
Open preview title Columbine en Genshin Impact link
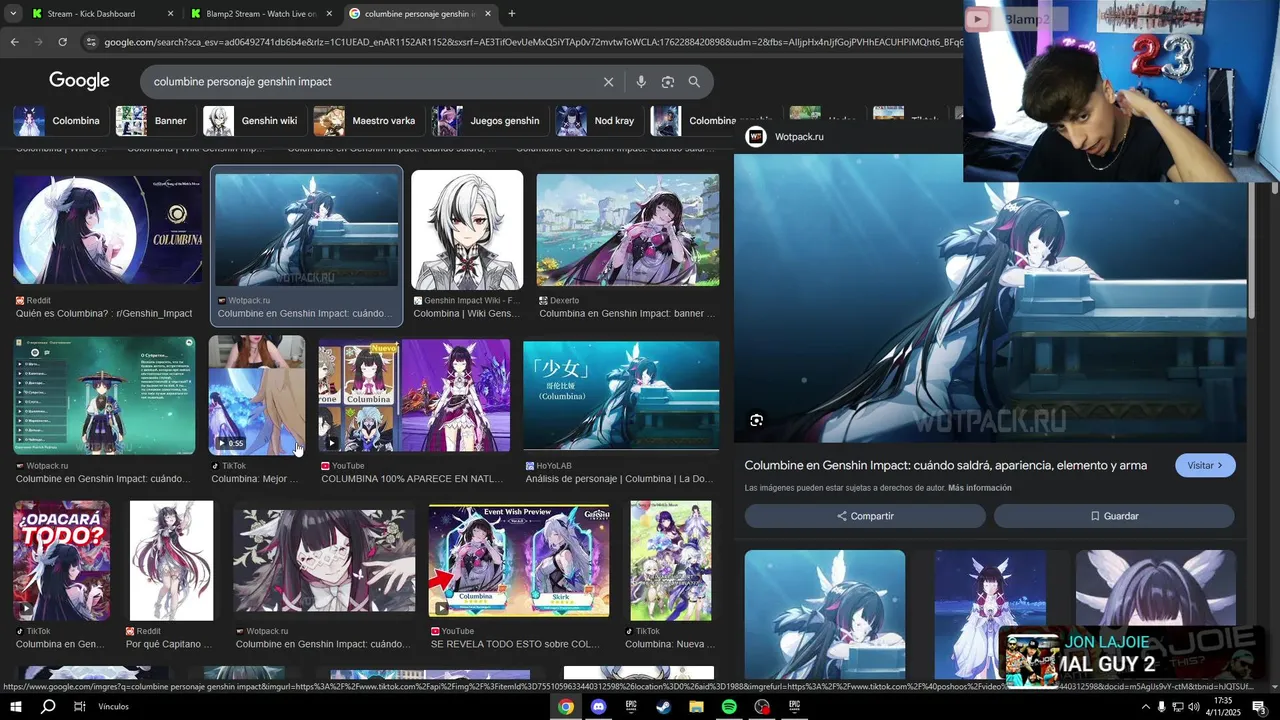tap(946, 465)
